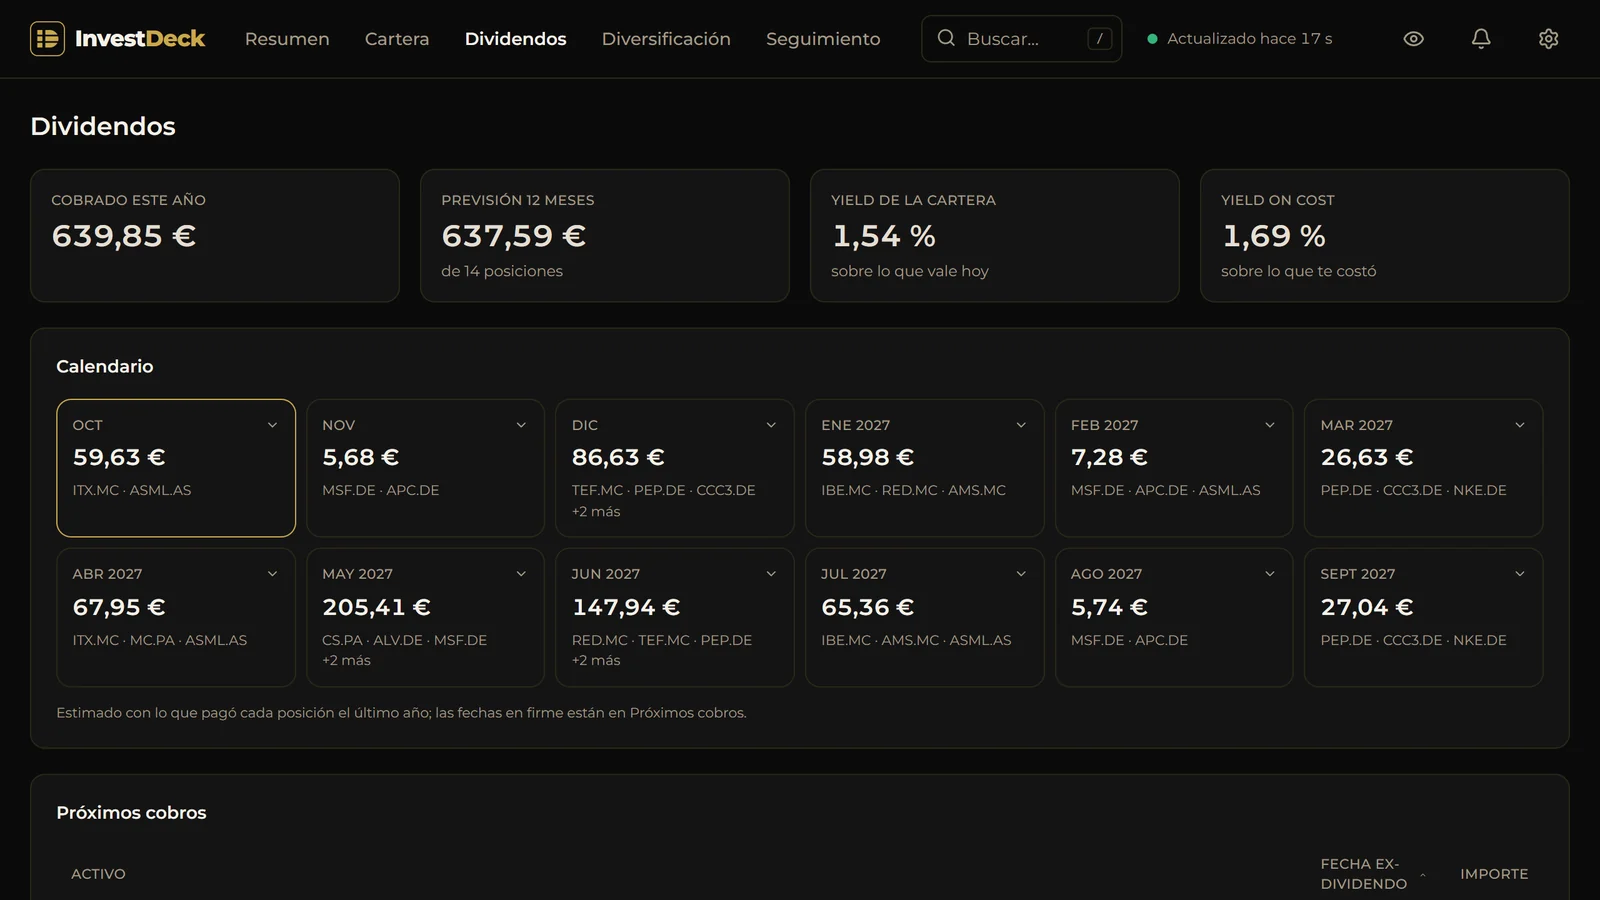Click the 205,41 € amount in MAY 2027
The image size is (1600, 900).
376,607
